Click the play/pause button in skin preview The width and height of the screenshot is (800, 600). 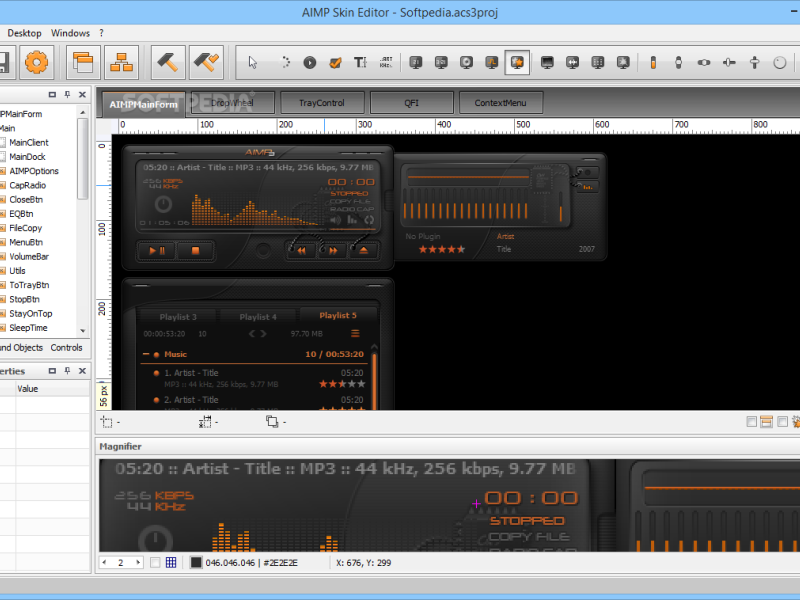pos(157,251)
